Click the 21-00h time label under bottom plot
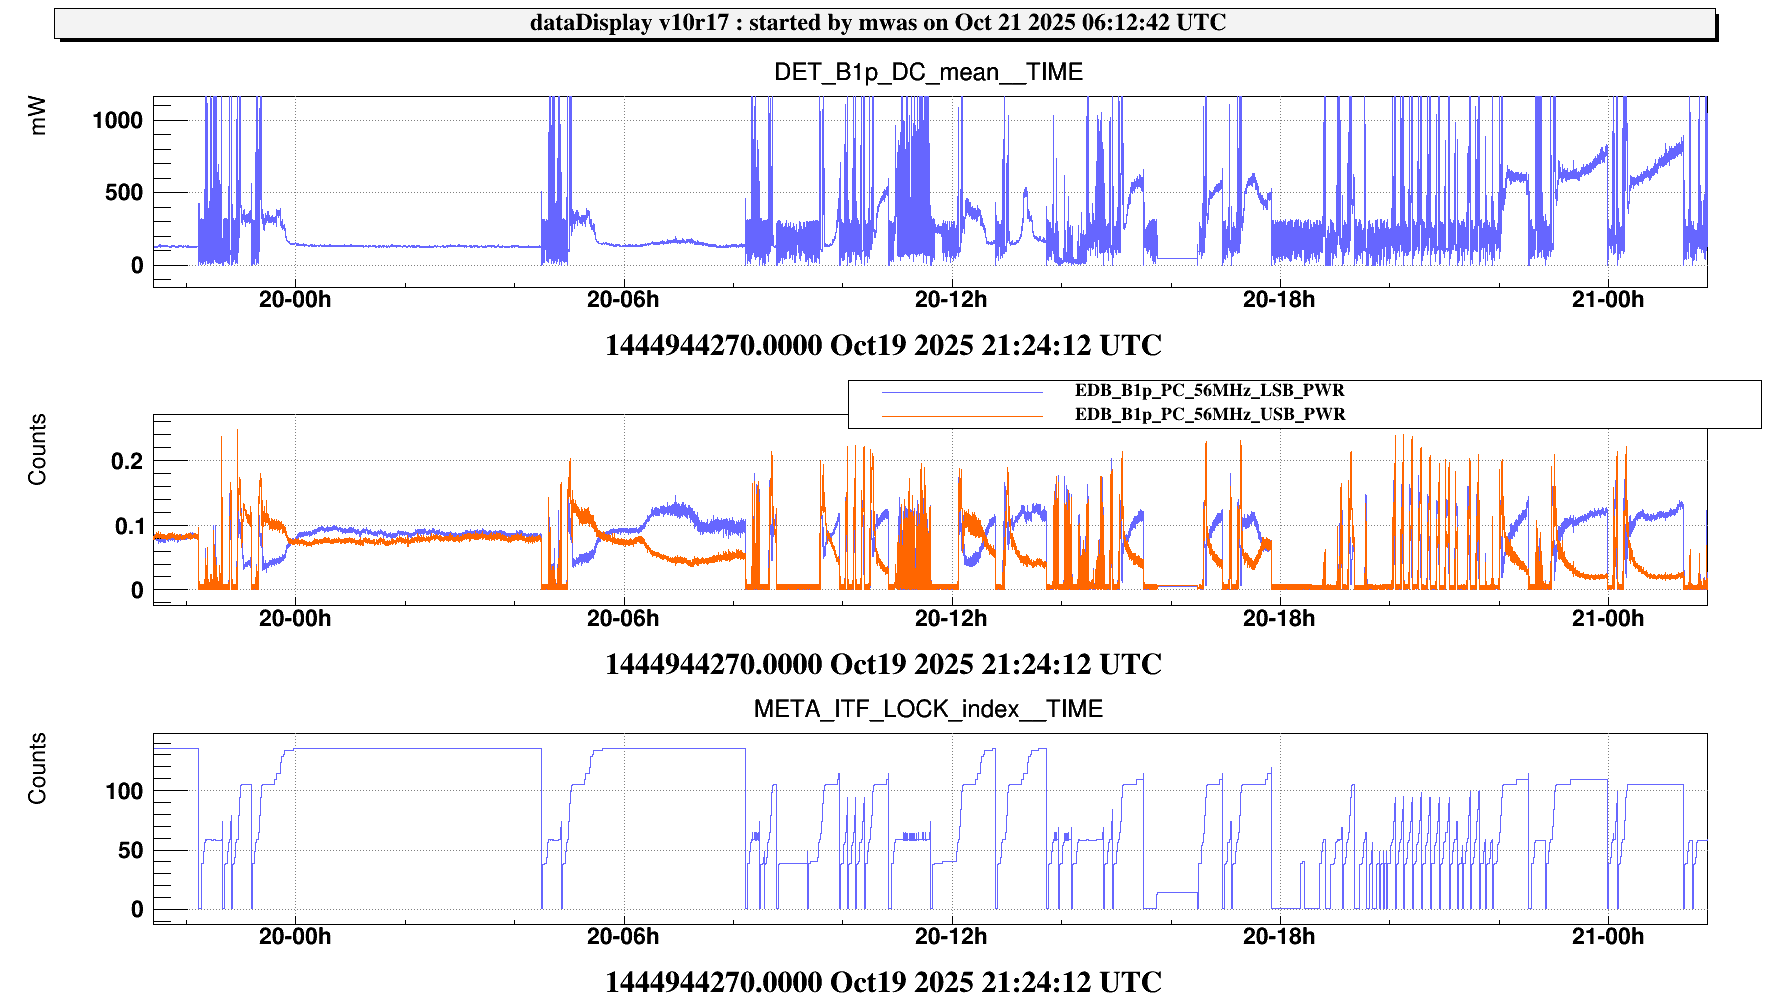This screenshot has width=1766, height=1002. pos(1607,937)
